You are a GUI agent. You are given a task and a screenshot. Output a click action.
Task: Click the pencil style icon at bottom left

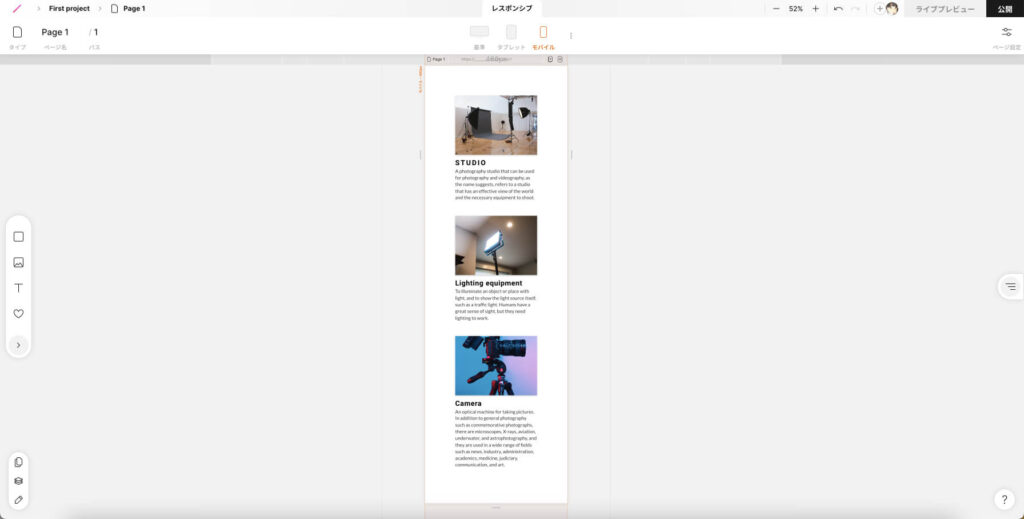[x=18, y=500]
